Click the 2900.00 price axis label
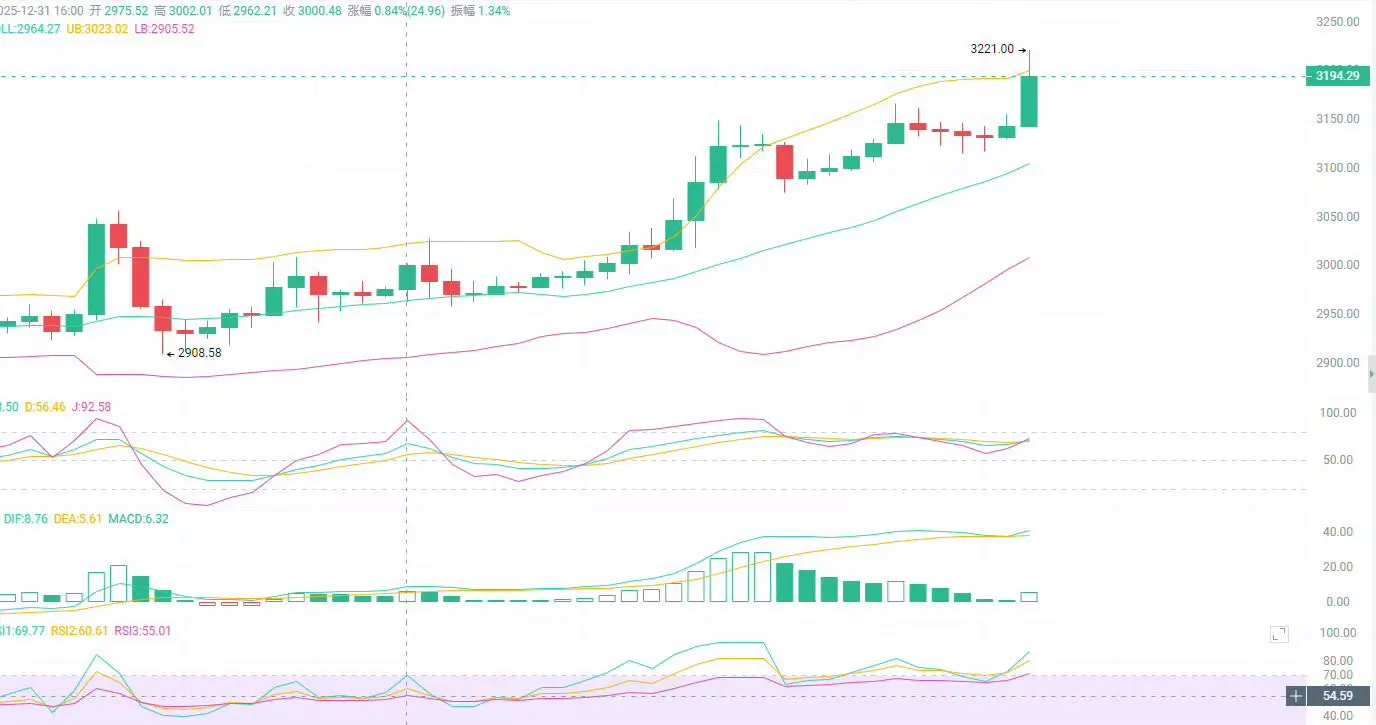 pos(1337,363)
